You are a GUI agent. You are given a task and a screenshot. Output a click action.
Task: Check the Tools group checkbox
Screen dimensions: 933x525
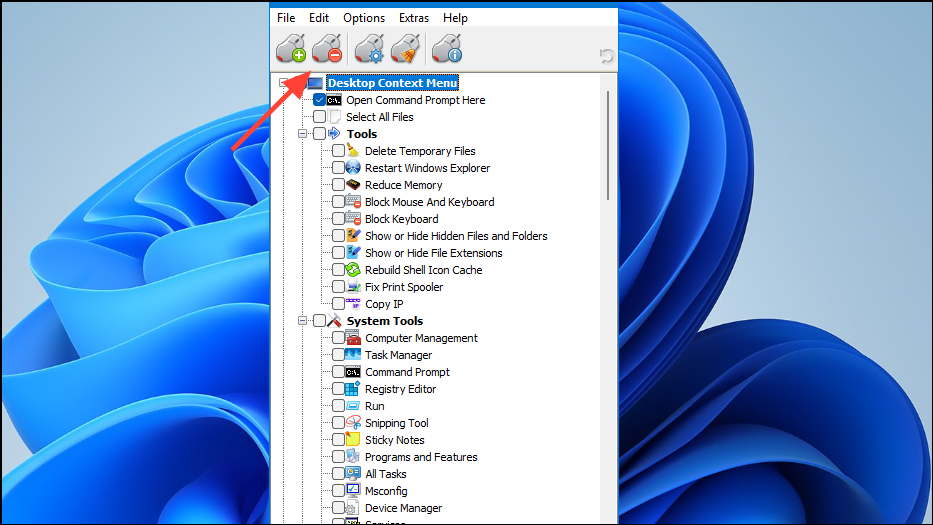coord(320,133)
